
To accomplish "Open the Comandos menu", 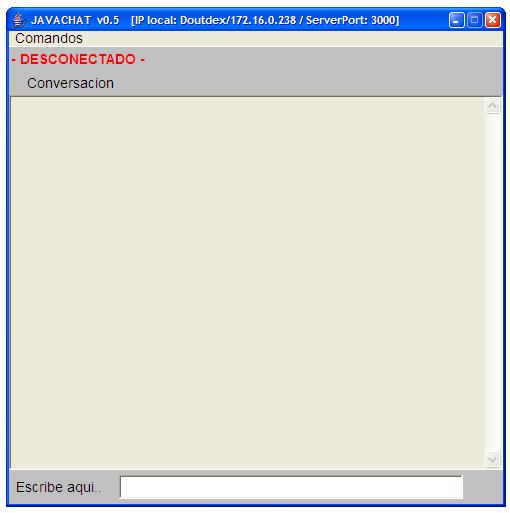I will 49,38.
